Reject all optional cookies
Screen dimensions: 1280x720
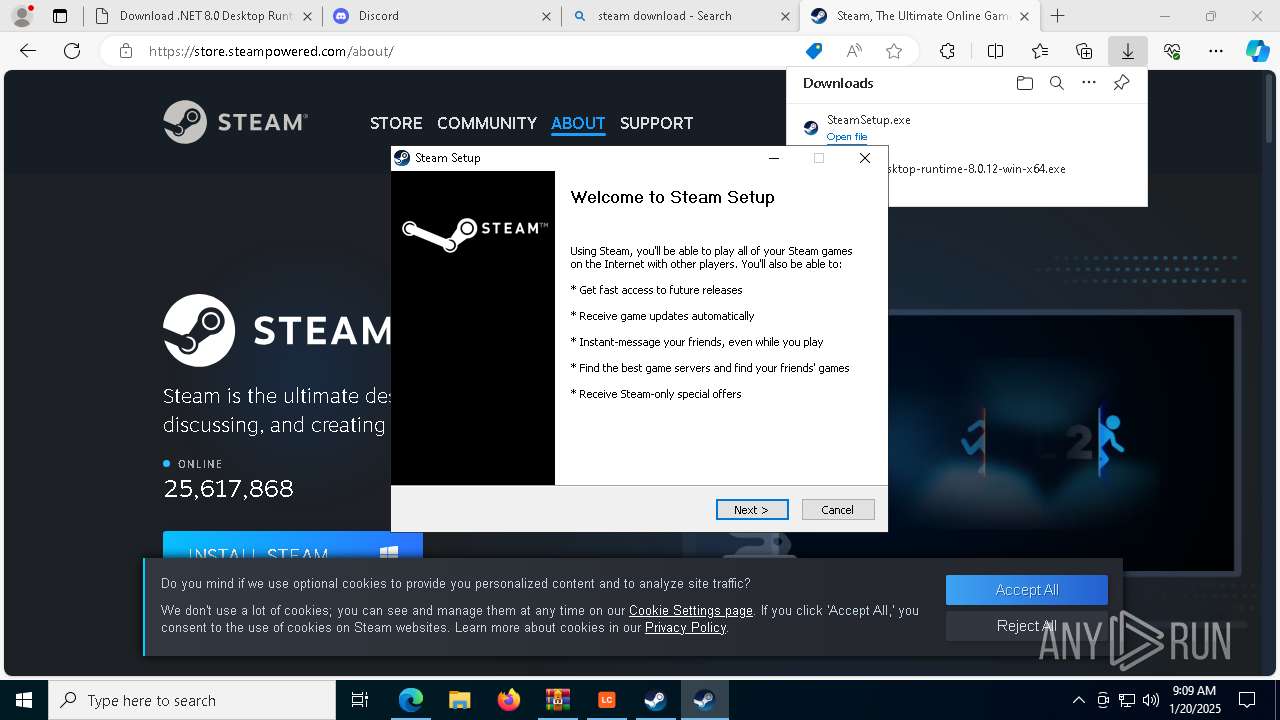pyautogui.click(x=1027, y=626)
